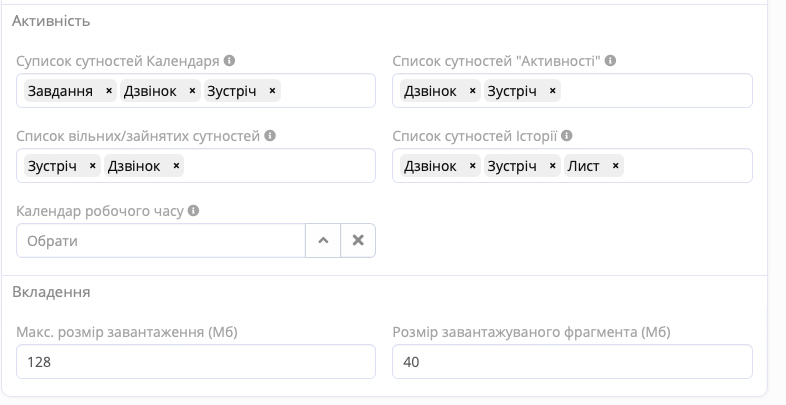The width and height of the screenshot is (786, 405).
Task: Remove Зустріч tag from Calendar entity list
Action: [272, 91]
